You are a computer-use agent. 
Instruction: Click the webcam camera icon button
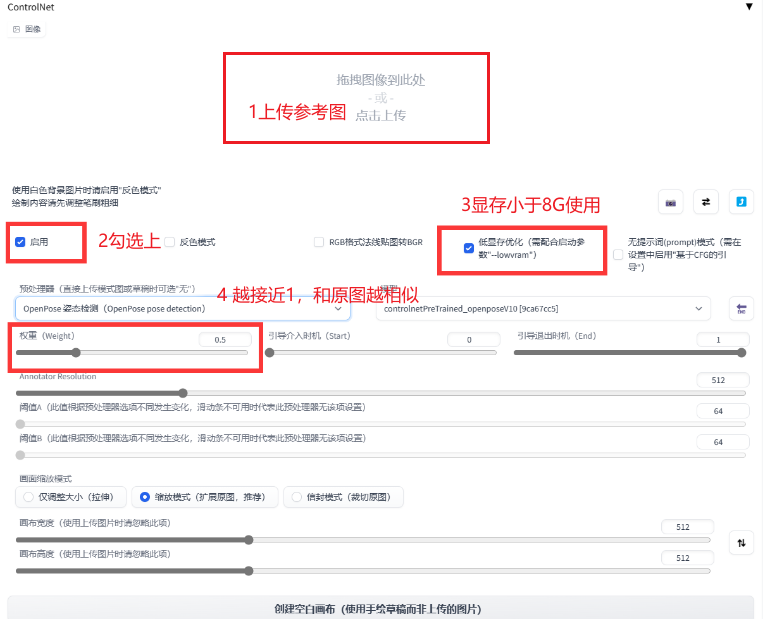(670, 202)
